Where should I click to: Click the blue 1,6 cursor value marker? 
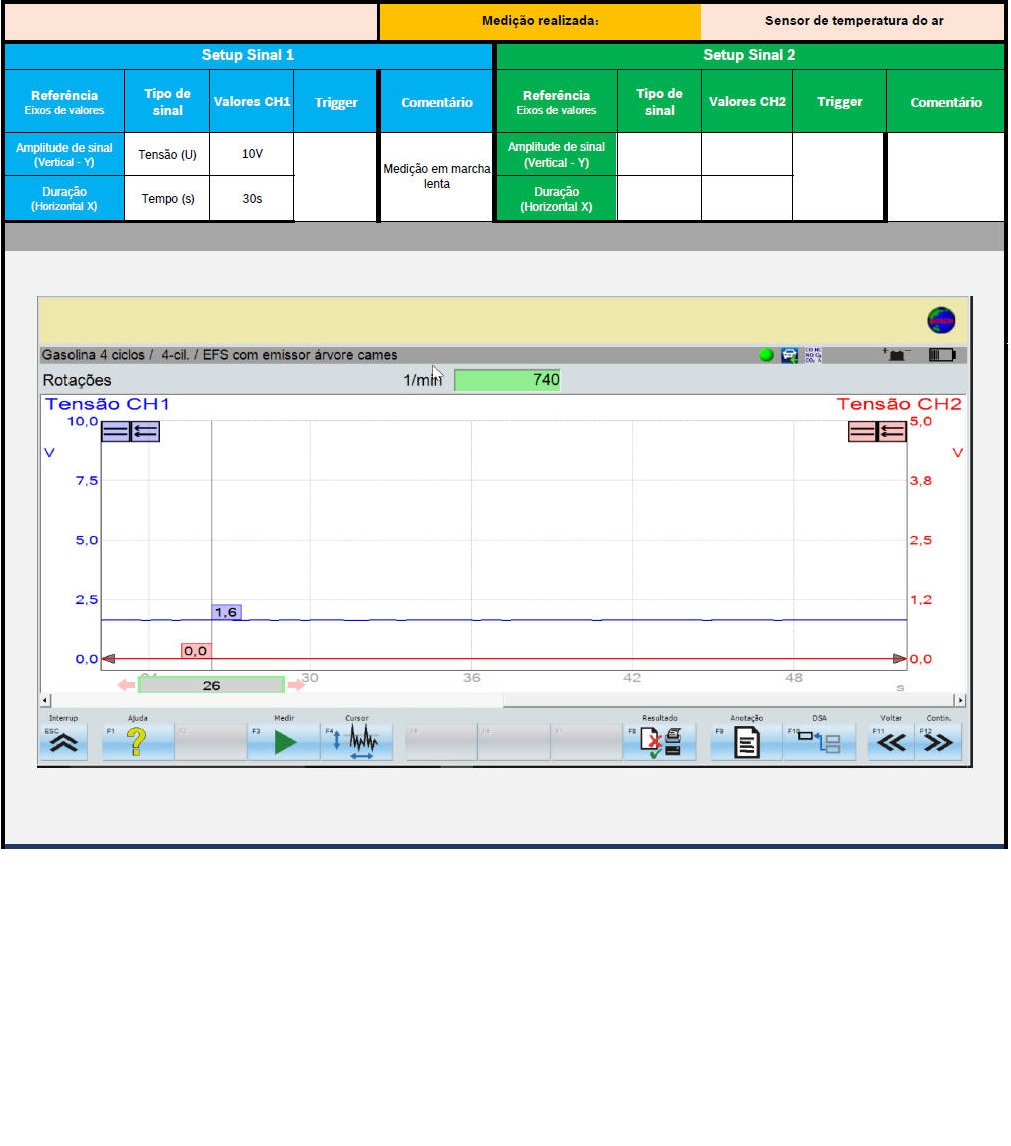click(x=226, y=612)
